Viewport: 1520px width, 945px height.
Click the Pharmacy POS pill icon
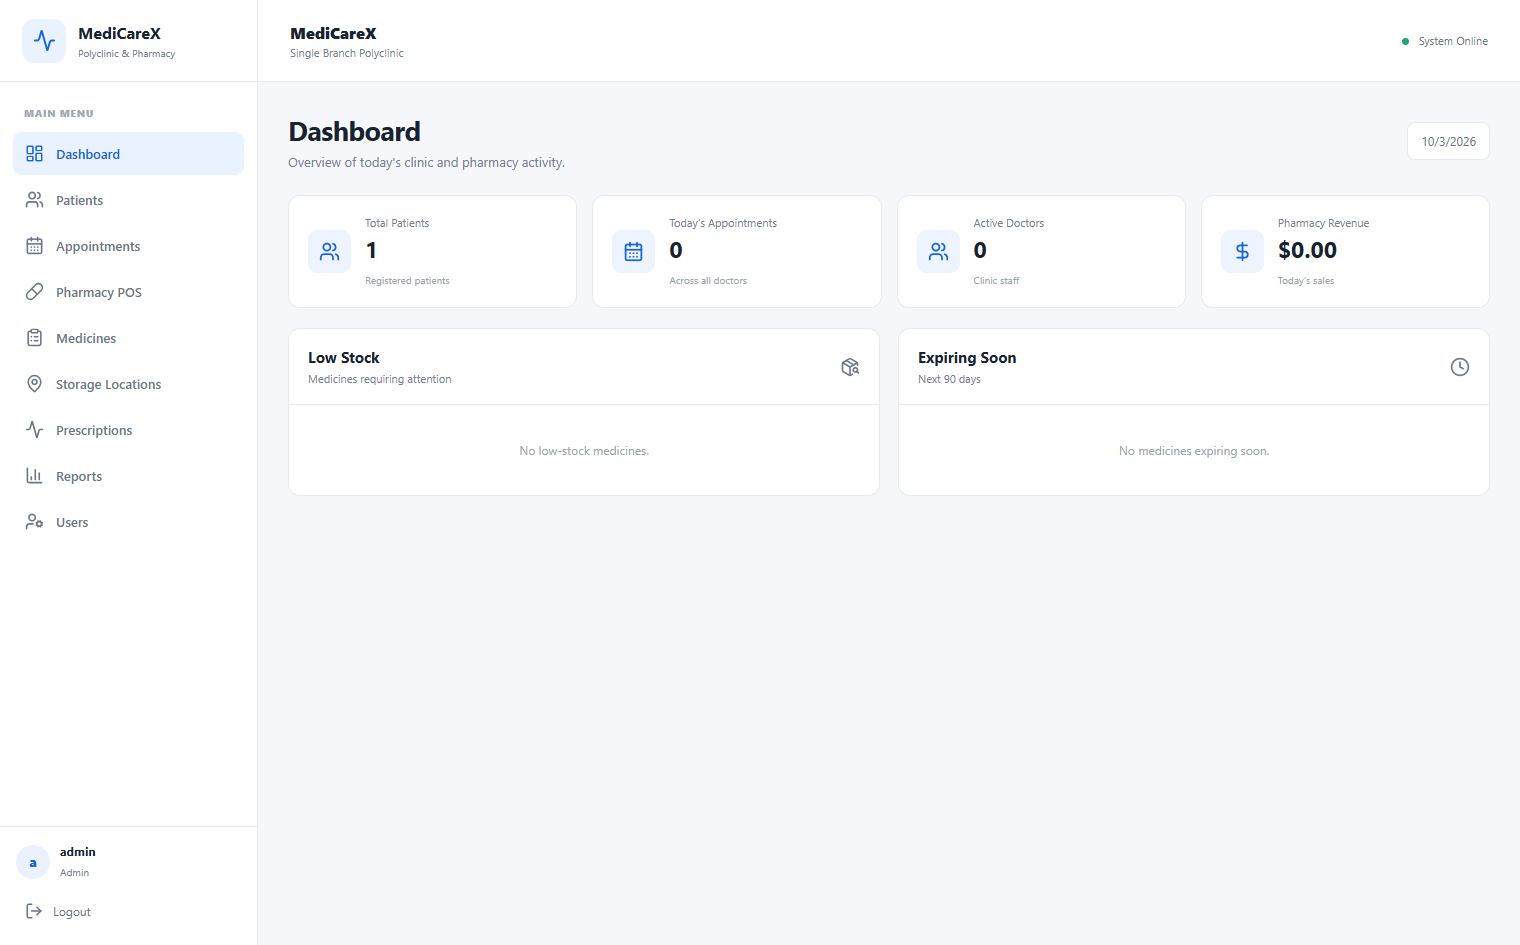tap(34, 292)
